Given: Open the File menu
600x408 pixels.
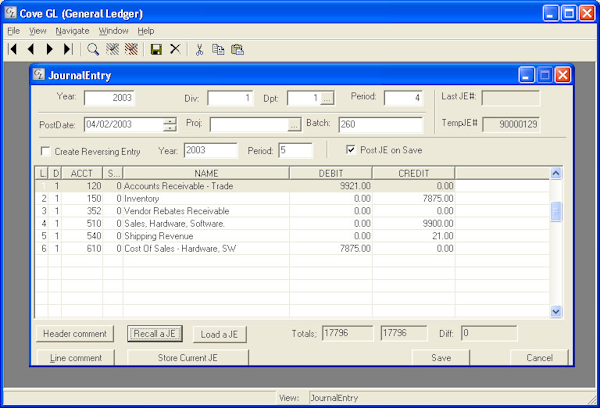Looking at the screenshot, I should (x=13, y=31).
